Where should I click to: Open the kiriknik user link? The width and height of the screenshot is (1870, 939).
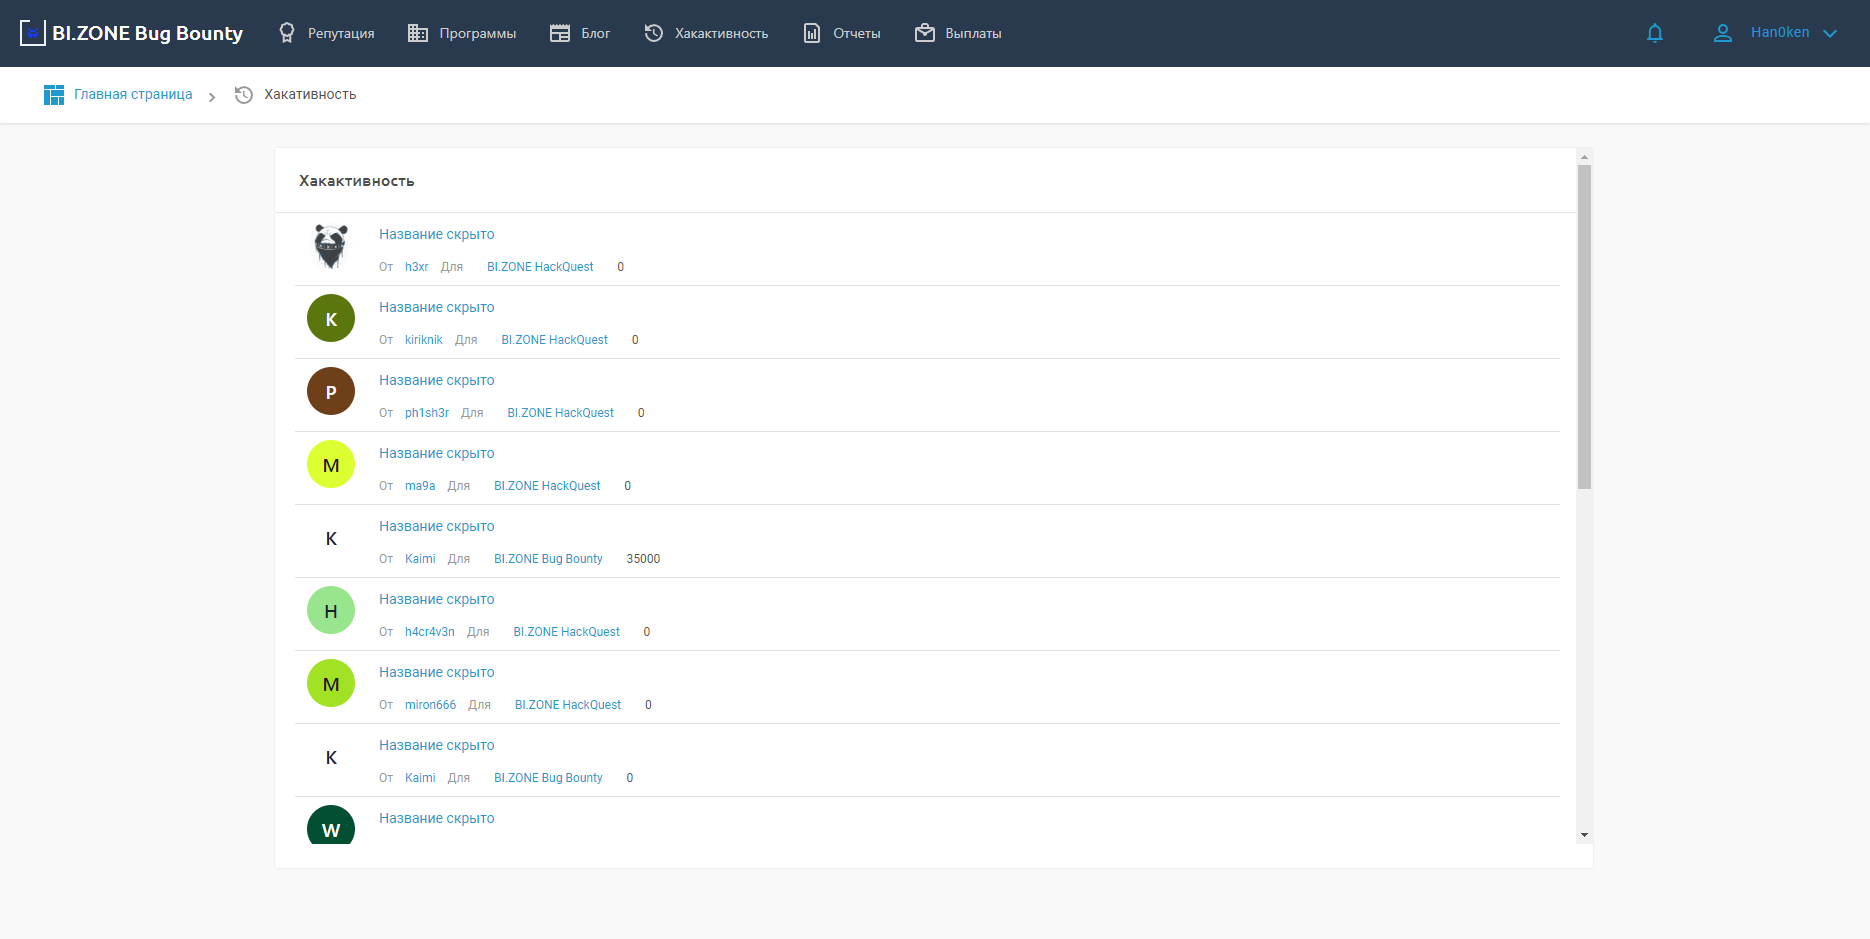click(x=423, y=340)
